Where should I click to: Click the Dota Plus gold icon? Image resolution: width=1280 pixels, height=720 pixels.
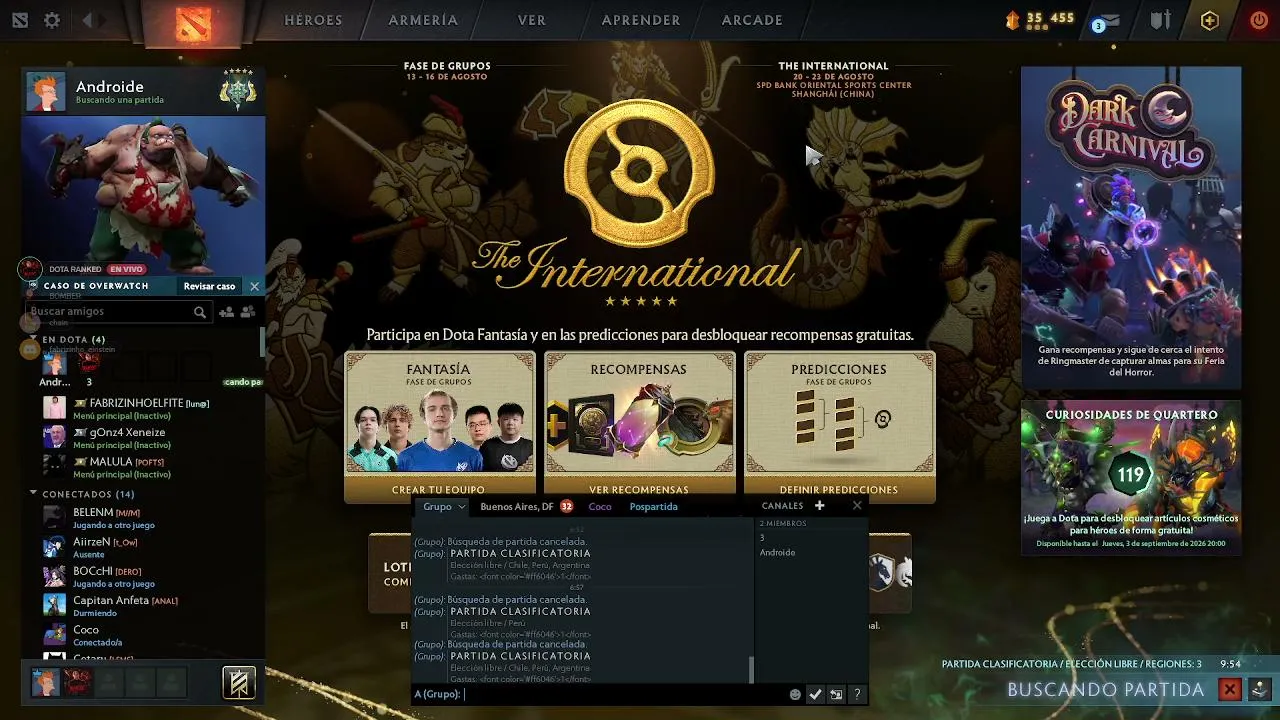1210,20
